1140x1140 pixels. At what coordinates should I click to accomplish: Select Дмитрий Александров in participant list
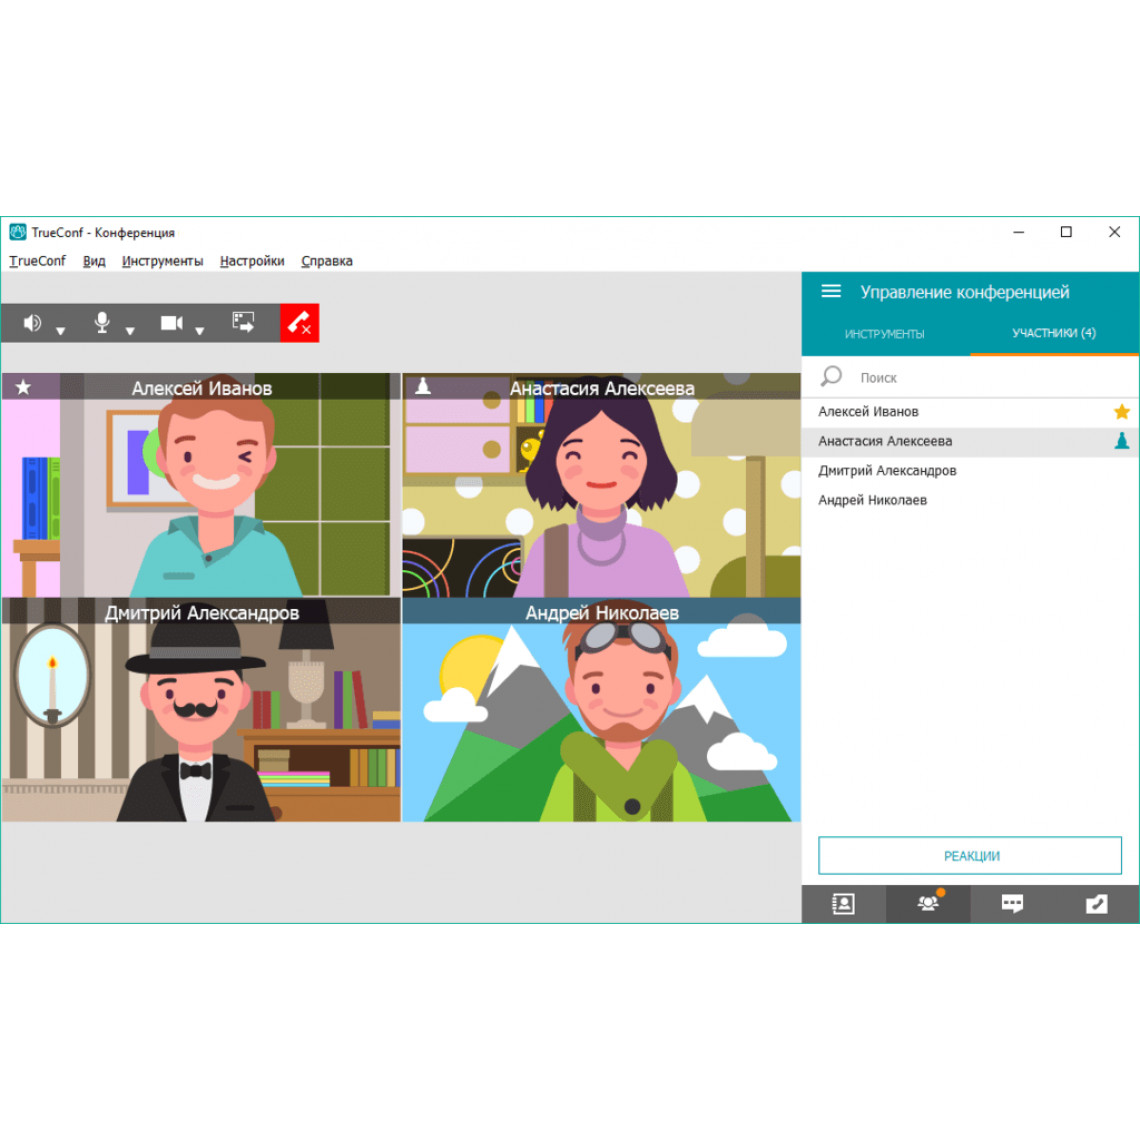tap(970, 470)
